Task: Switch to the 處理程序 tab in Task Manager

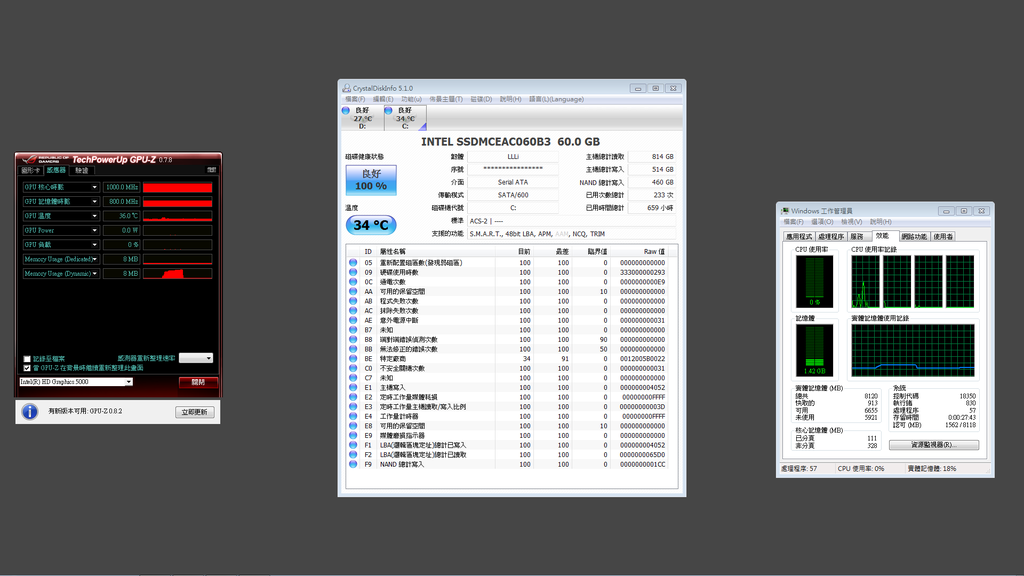Action: click(831, 236)
